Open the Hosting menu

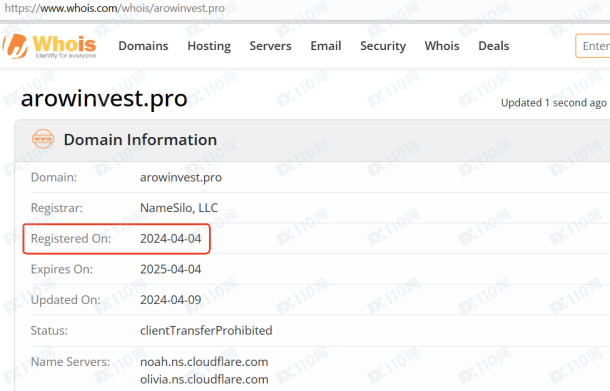tap(209, 46)
